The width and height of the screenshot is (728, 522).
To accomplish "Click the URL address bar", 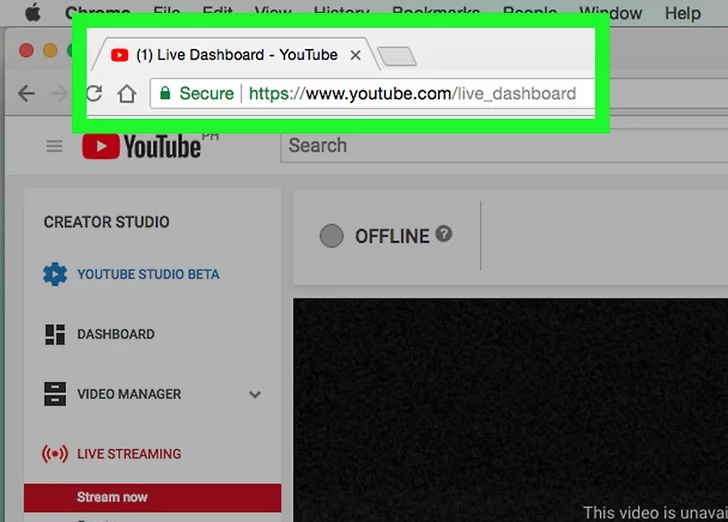I will click(412, 94).
